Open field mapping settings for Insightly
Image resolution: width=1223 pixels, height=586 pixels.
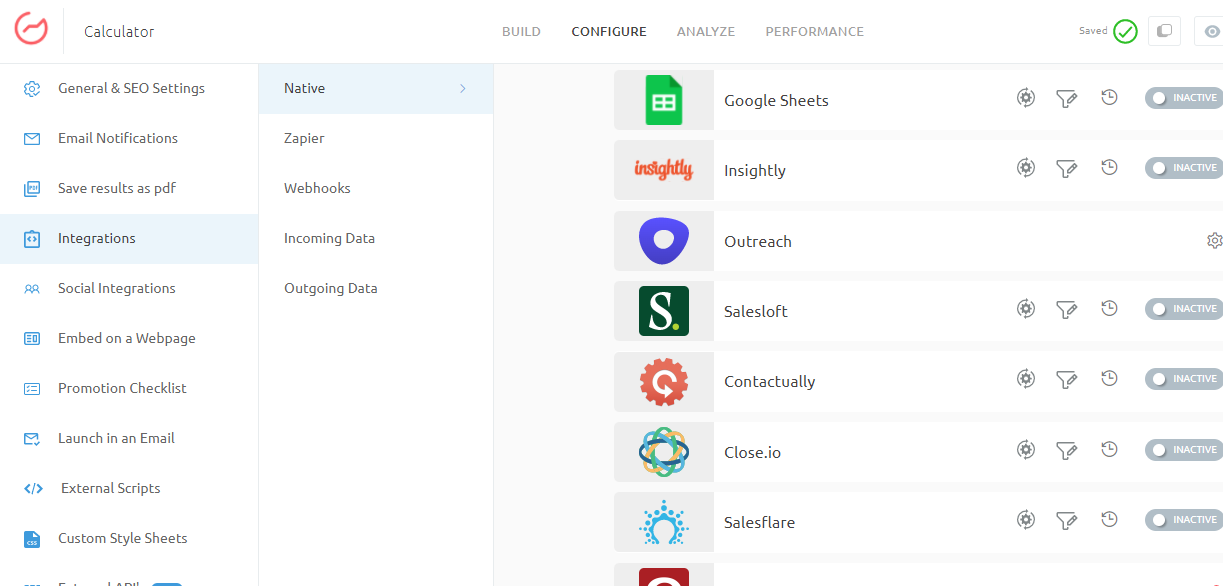1025,168
